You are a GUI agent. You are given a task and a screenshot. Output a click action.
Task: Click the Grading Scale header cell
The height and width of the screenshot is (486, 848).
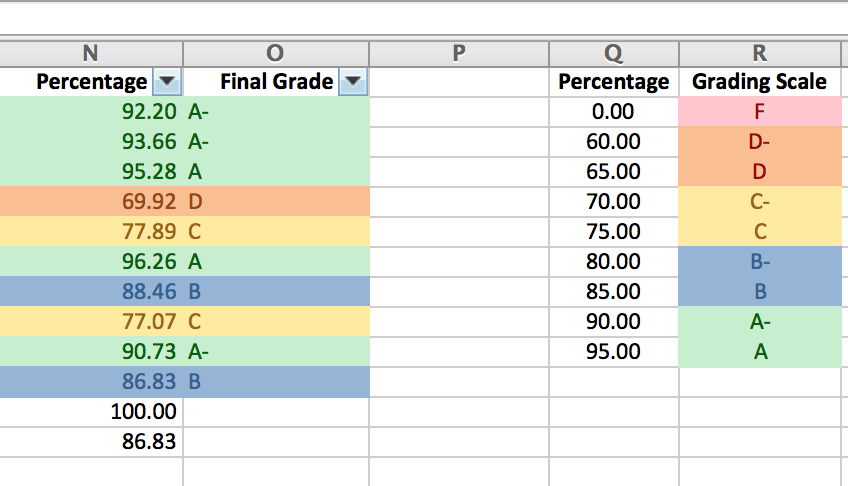(x=759, y=82)
